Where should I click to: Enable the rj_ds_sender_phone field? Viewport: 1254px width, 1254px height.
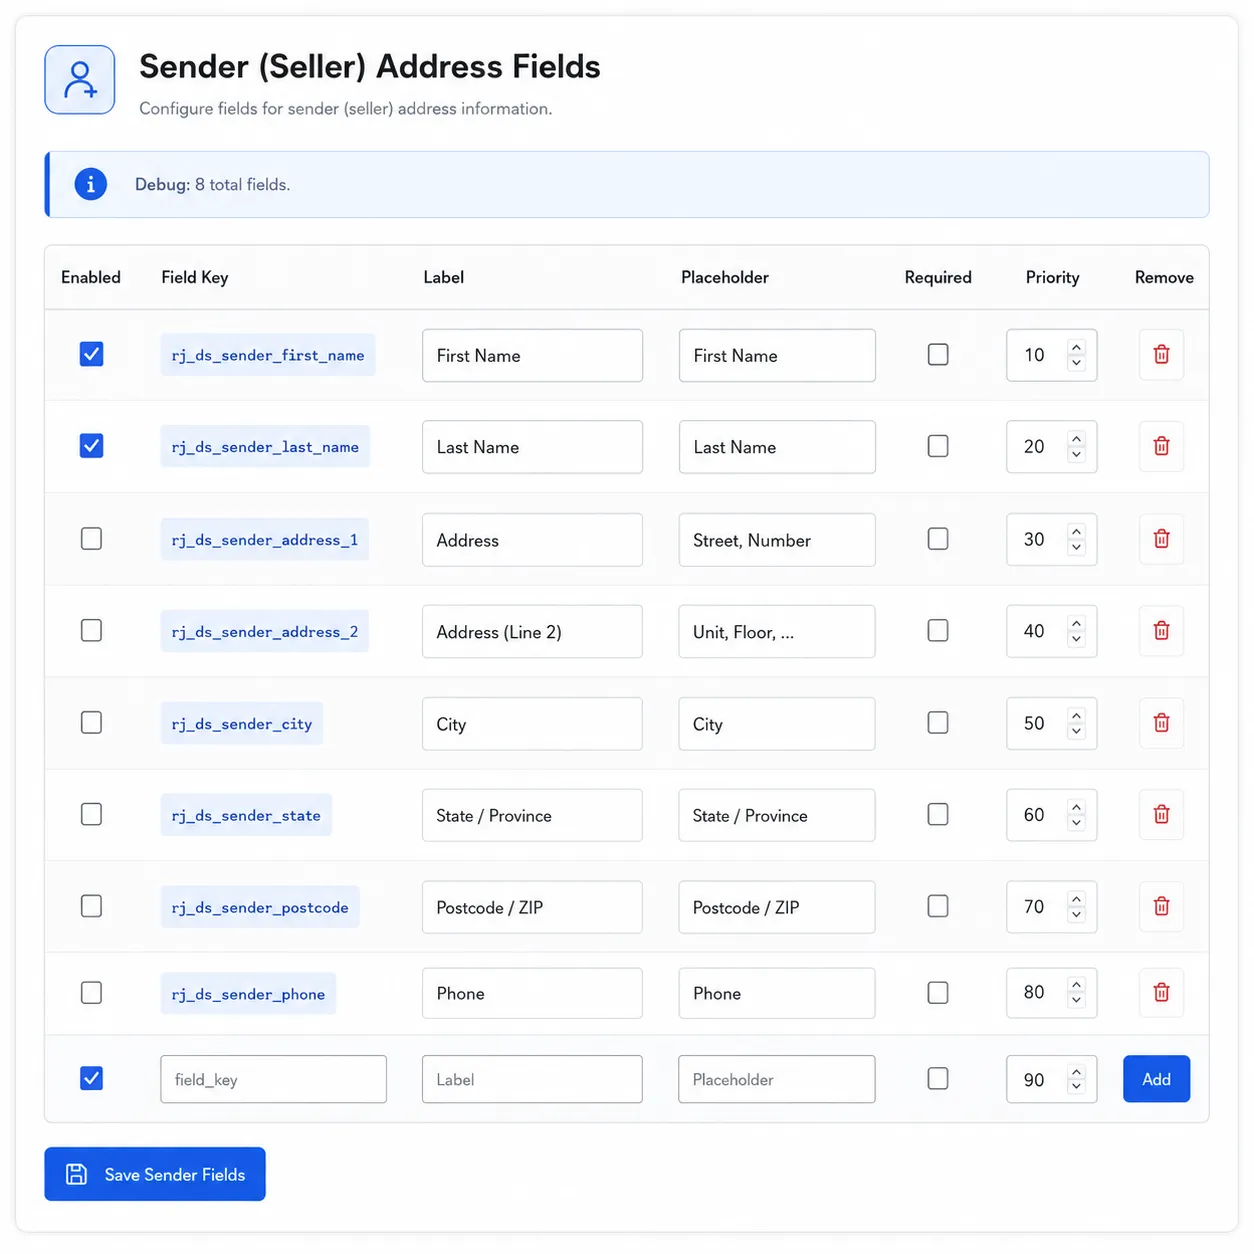(91, 993)
